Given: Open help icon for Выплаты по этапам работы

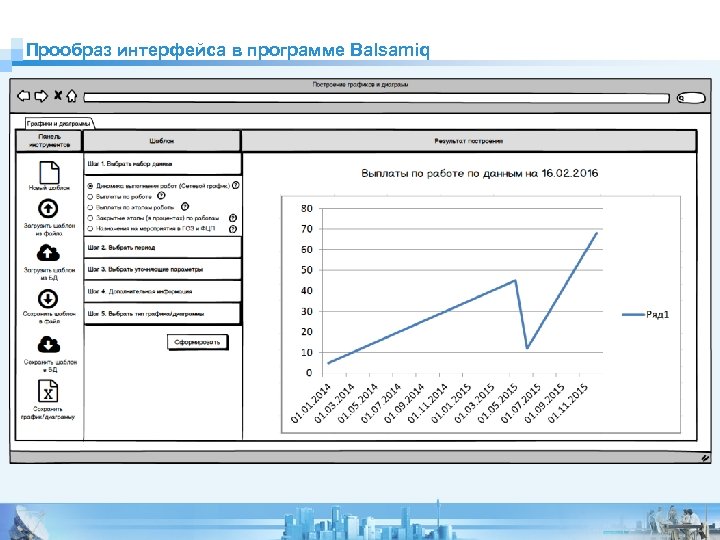Looking at the screenshot, I should (185, 207).
